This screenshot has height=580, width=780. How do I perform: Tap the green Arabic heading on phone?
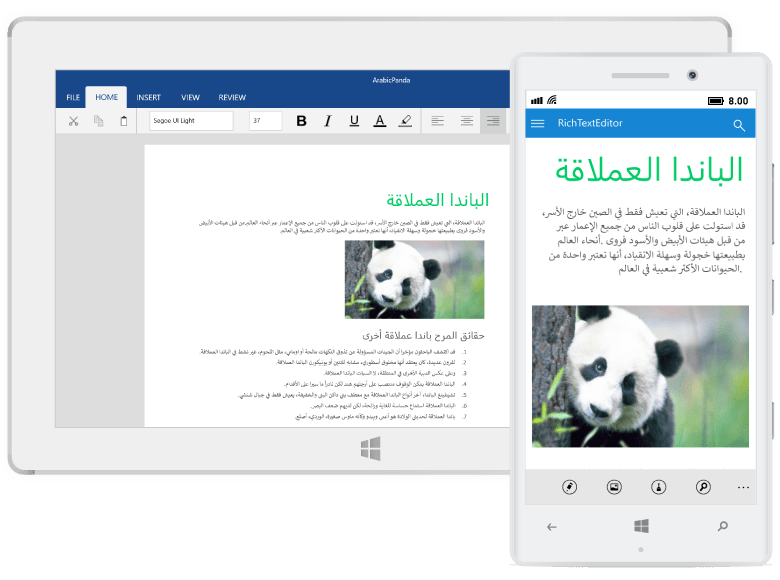click(649, 170)
